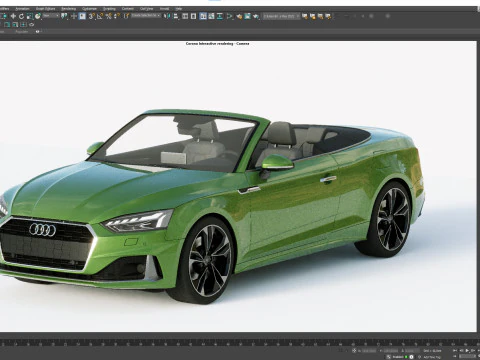480x360 pixels.
Task: Click the Z coordinate input field
Action: coord(412,351)
